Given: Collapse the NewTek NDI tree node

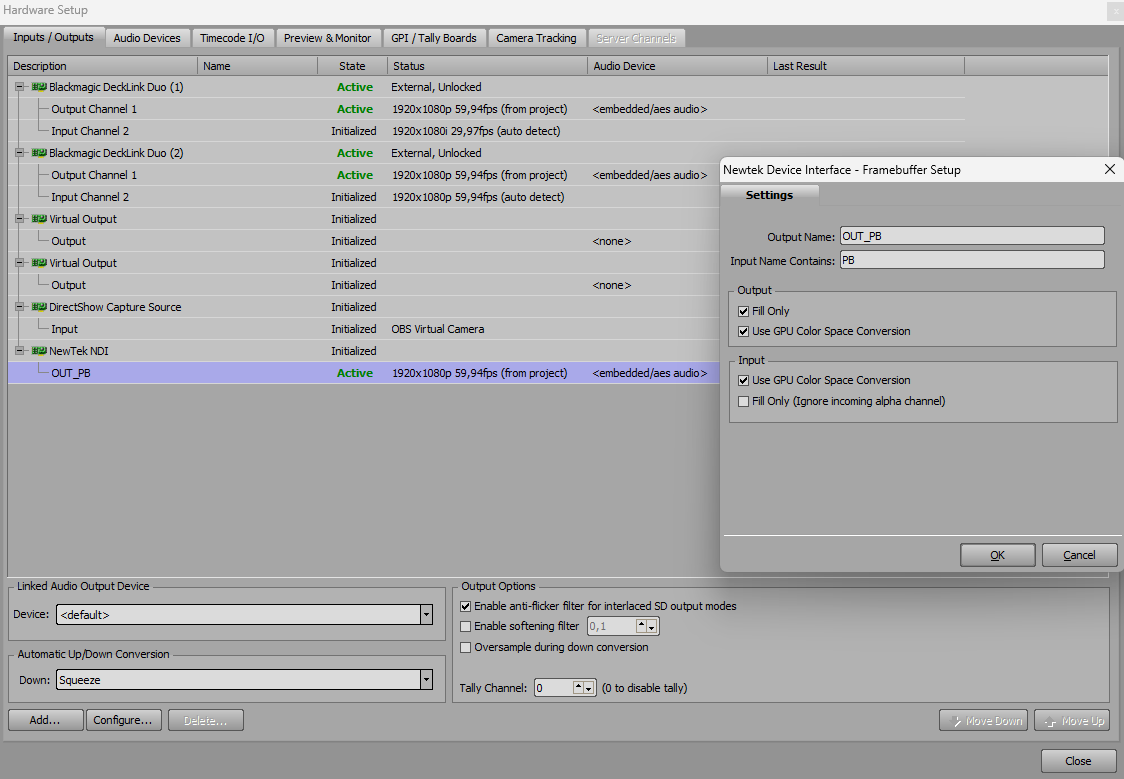Looking at the screenshot, I should [19, 351].
